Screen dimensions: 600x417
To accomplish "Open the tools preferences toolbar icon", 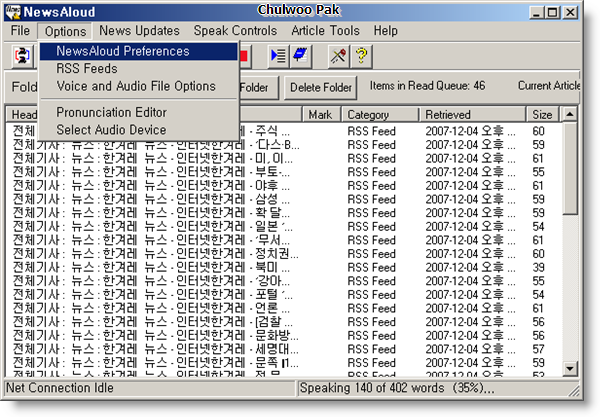I will tap(338, 56).
